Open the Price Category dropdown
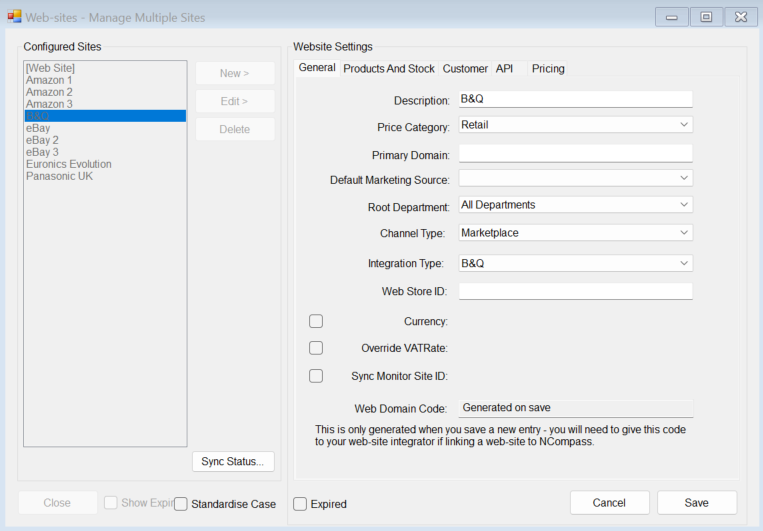This screenshot has width=763, height=531. pyautogui.click(x=575, y=125)
